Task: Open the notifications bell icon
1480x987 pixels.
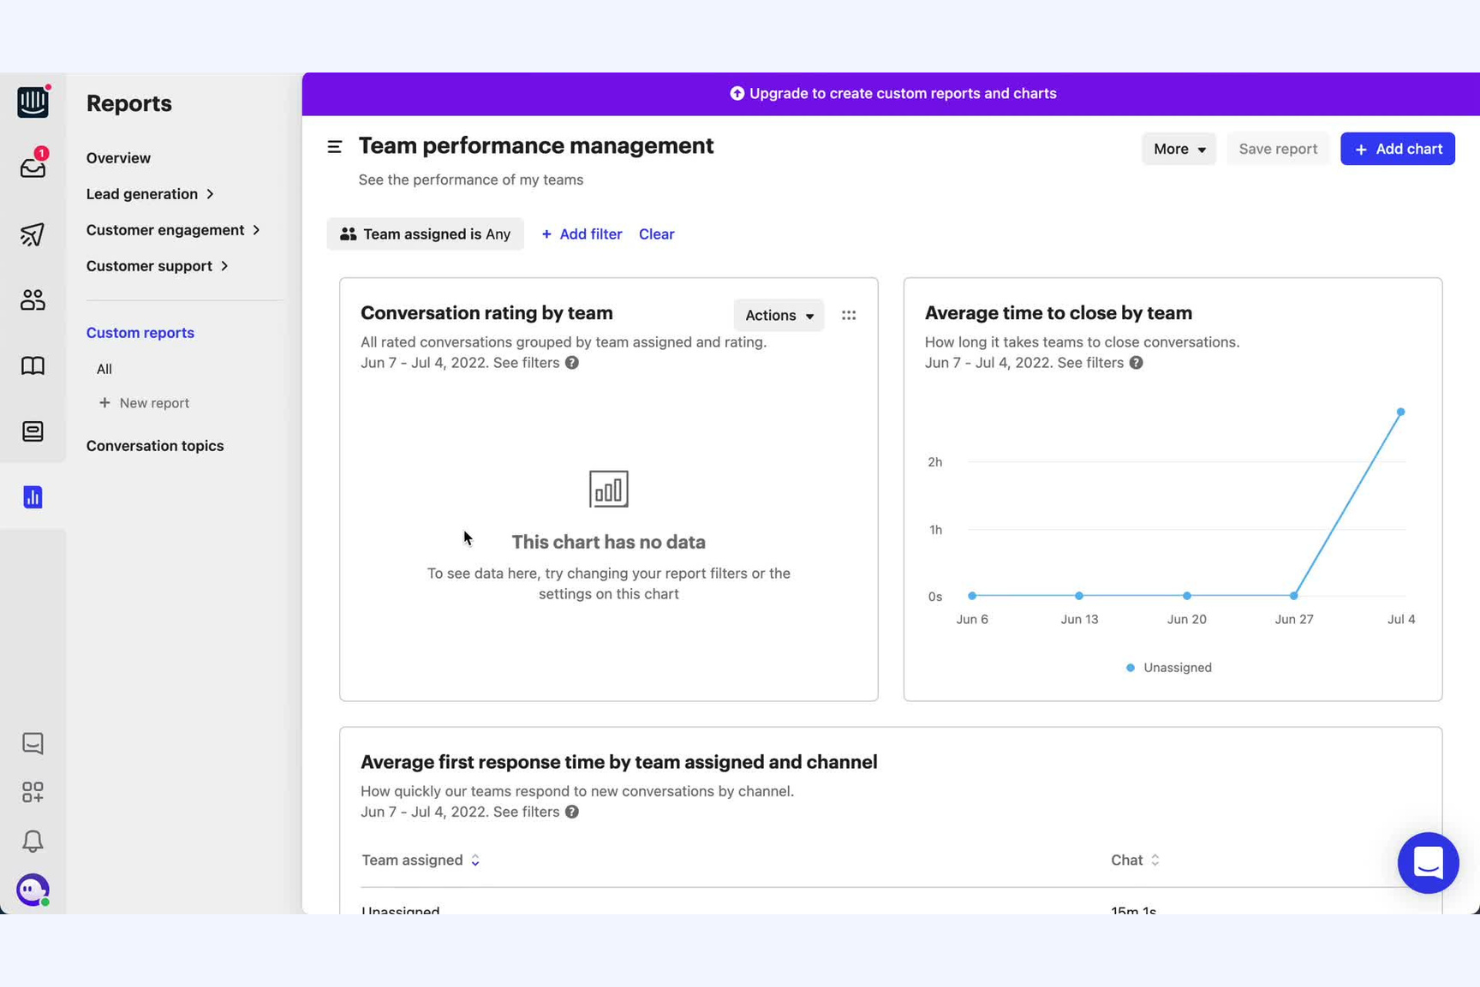Action: 33,841
